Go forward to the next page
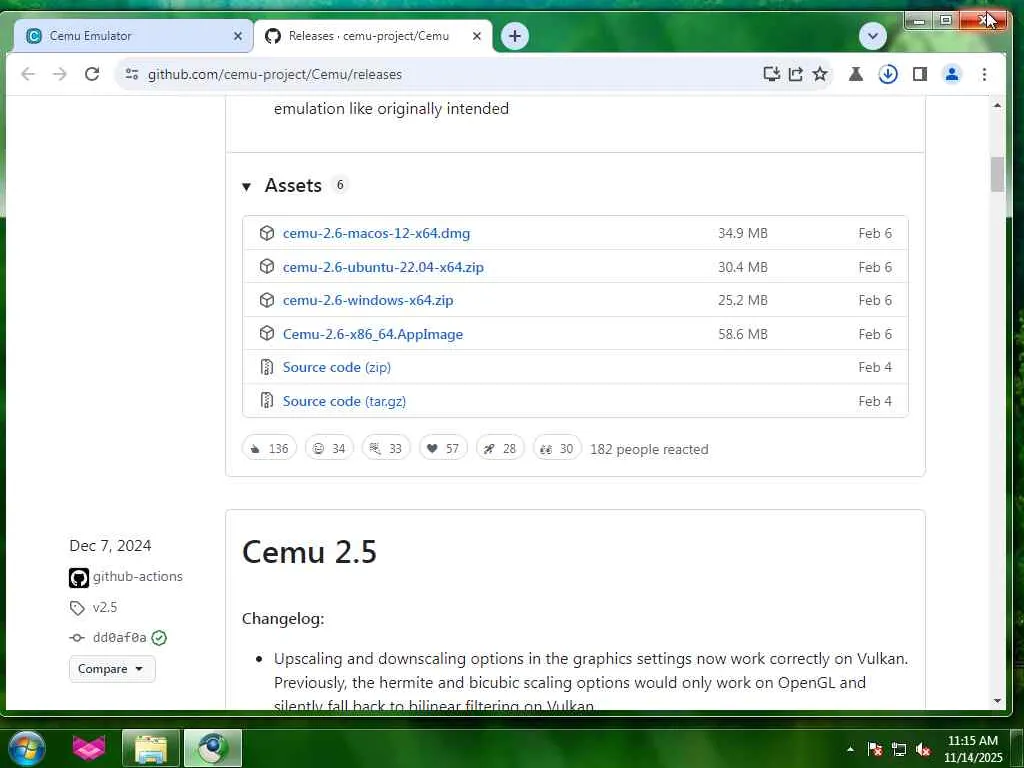 [59, 74]
